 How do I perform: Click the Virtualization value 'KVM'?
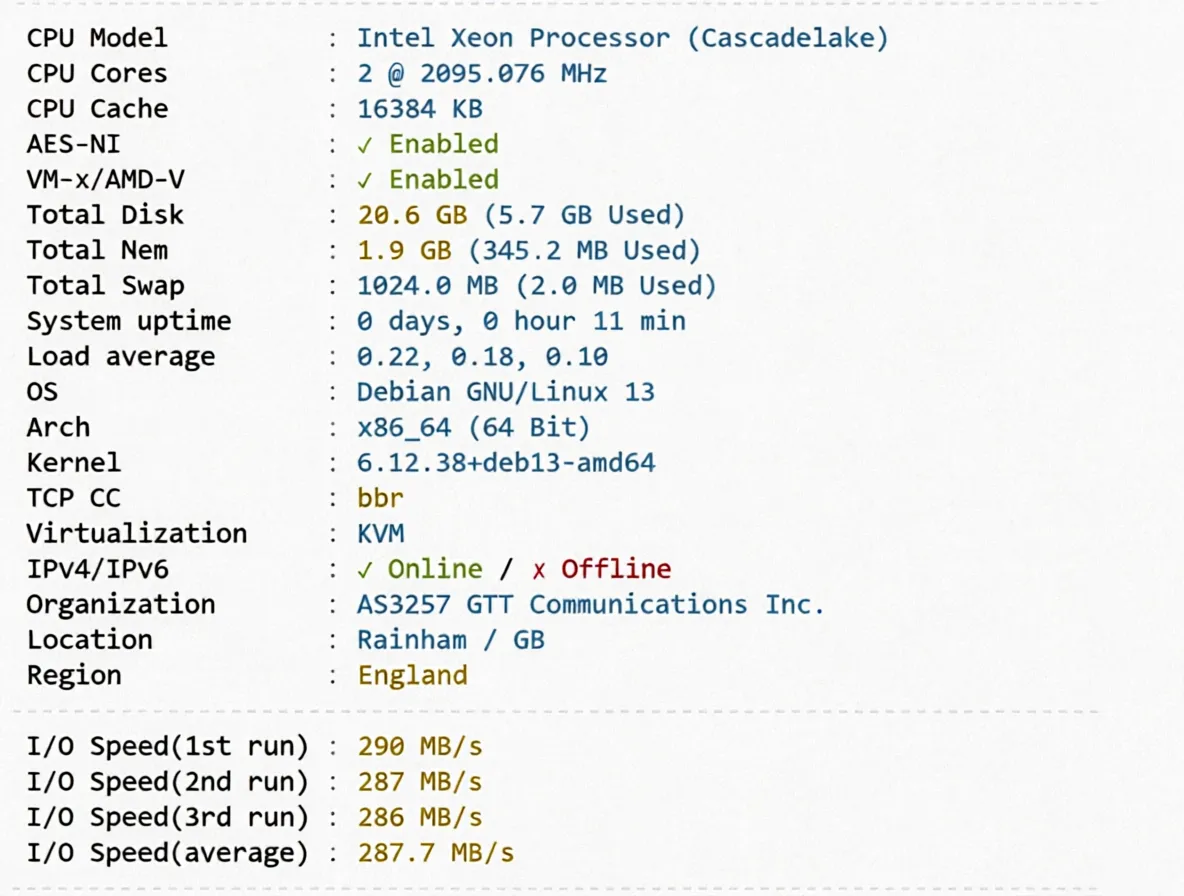click(x=380, y=533)
